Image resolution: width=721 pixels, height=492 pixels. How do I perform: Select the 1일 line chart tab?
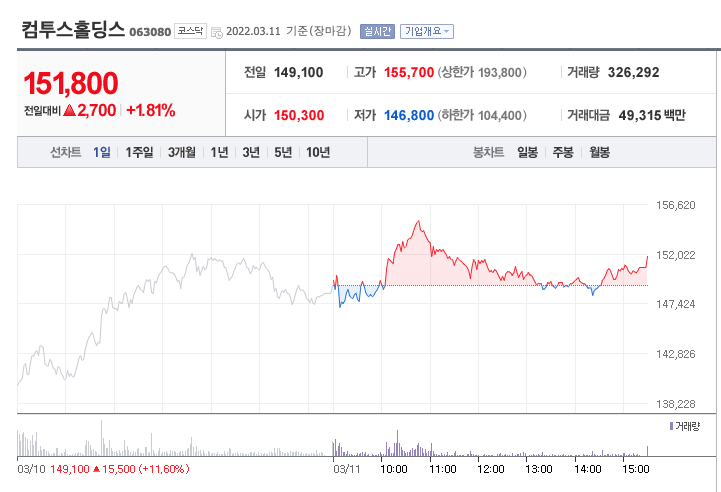pyautogui.click(x=102, y=152)
